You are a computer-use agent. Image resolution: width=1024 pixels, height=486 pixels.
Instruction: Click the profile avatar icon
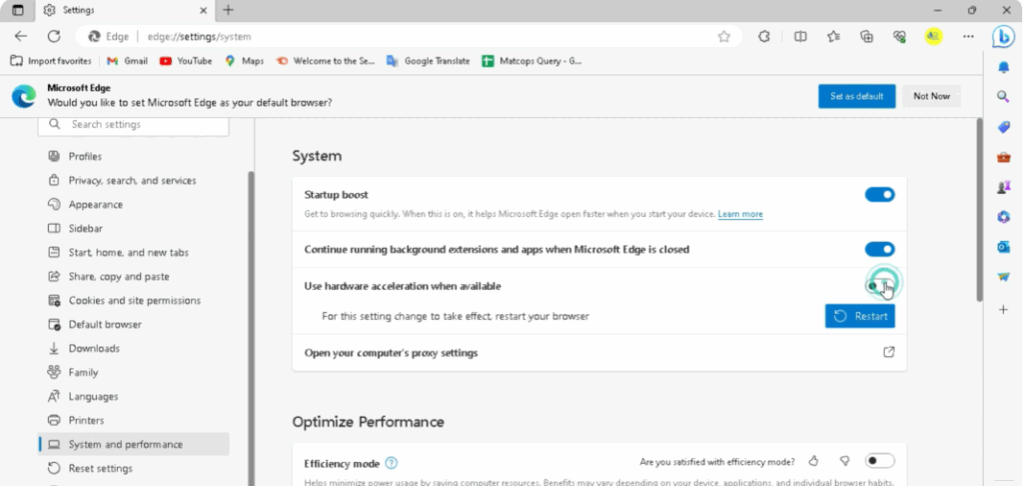[x=934, y=37]
